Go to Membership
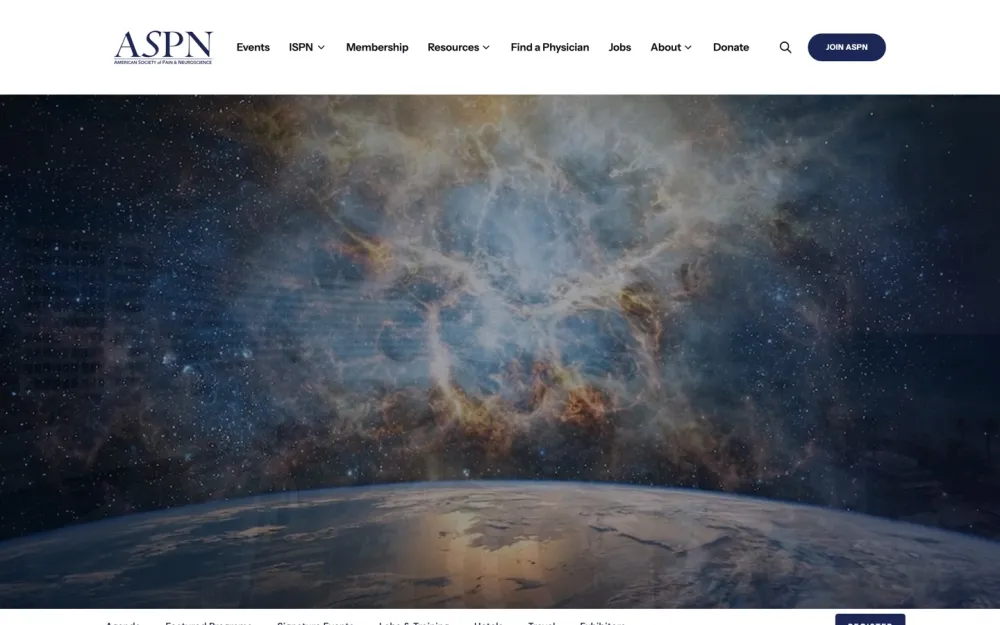The height and width of the screenshot is (625, 1000). coord(377,47)
